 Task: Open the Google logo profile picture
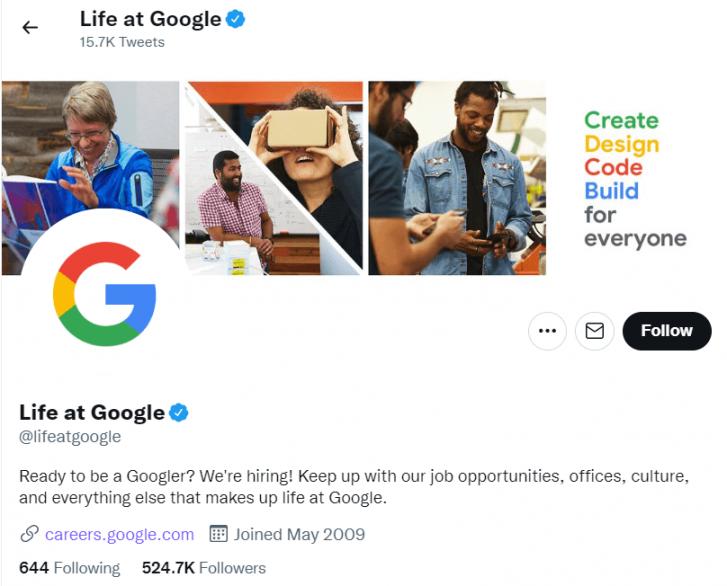point(103,294)
